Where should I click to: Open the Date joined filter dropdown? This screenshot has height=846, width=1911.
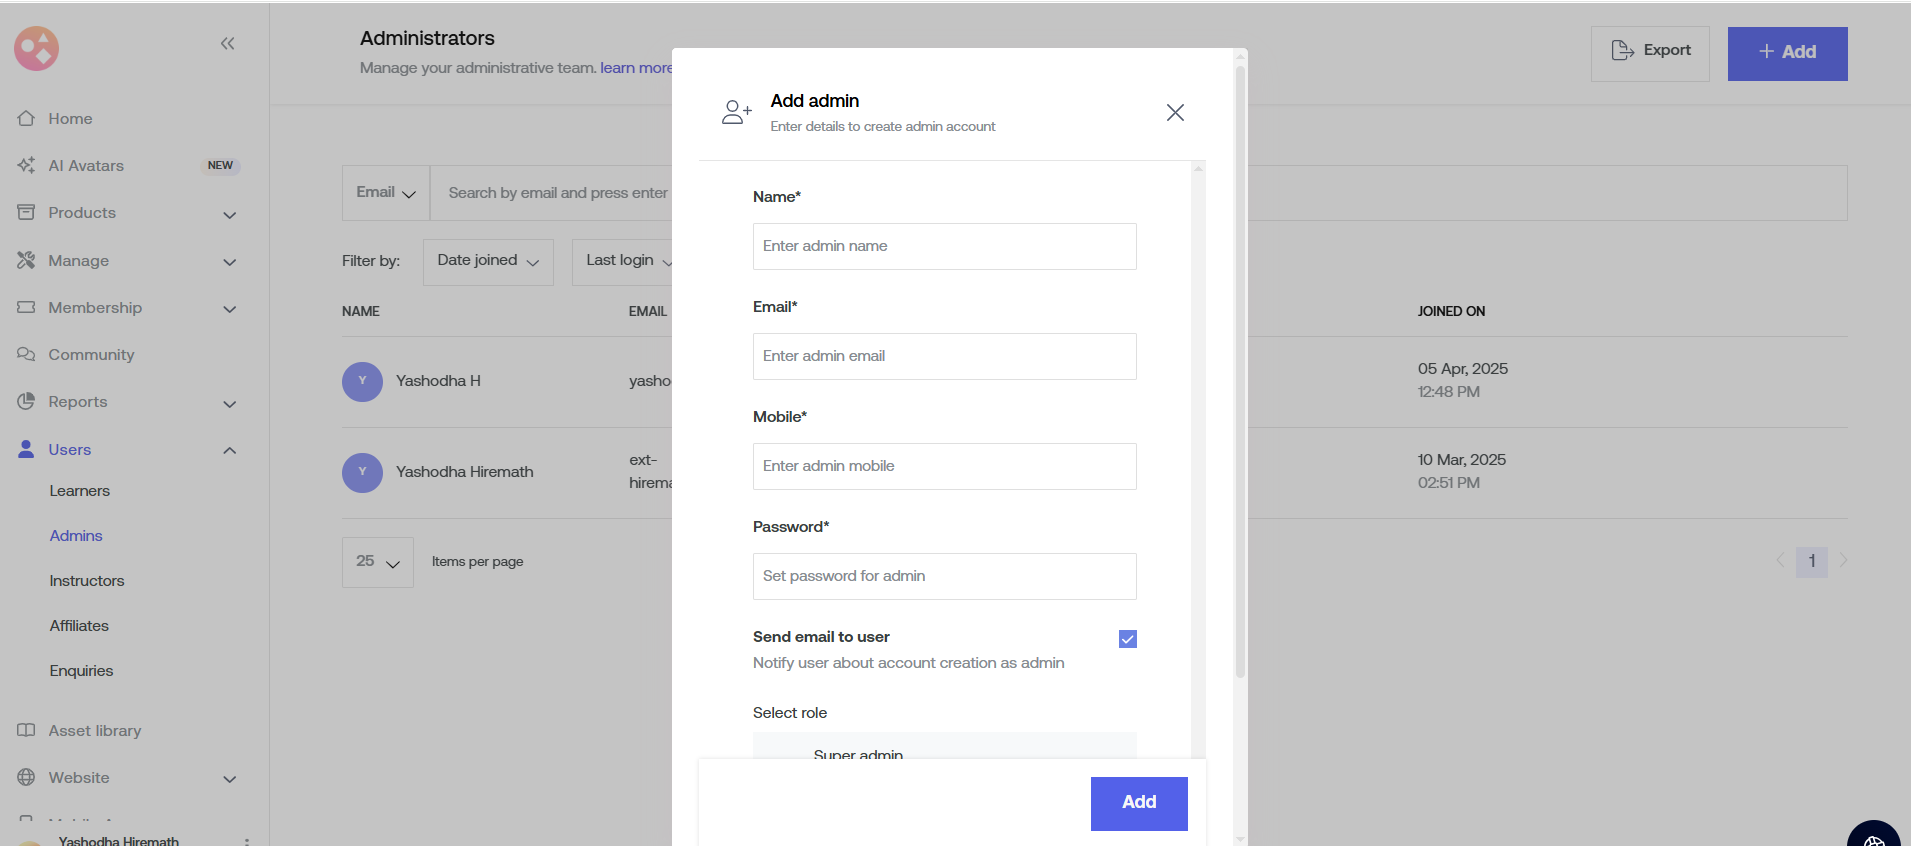[x=488, y=261]
